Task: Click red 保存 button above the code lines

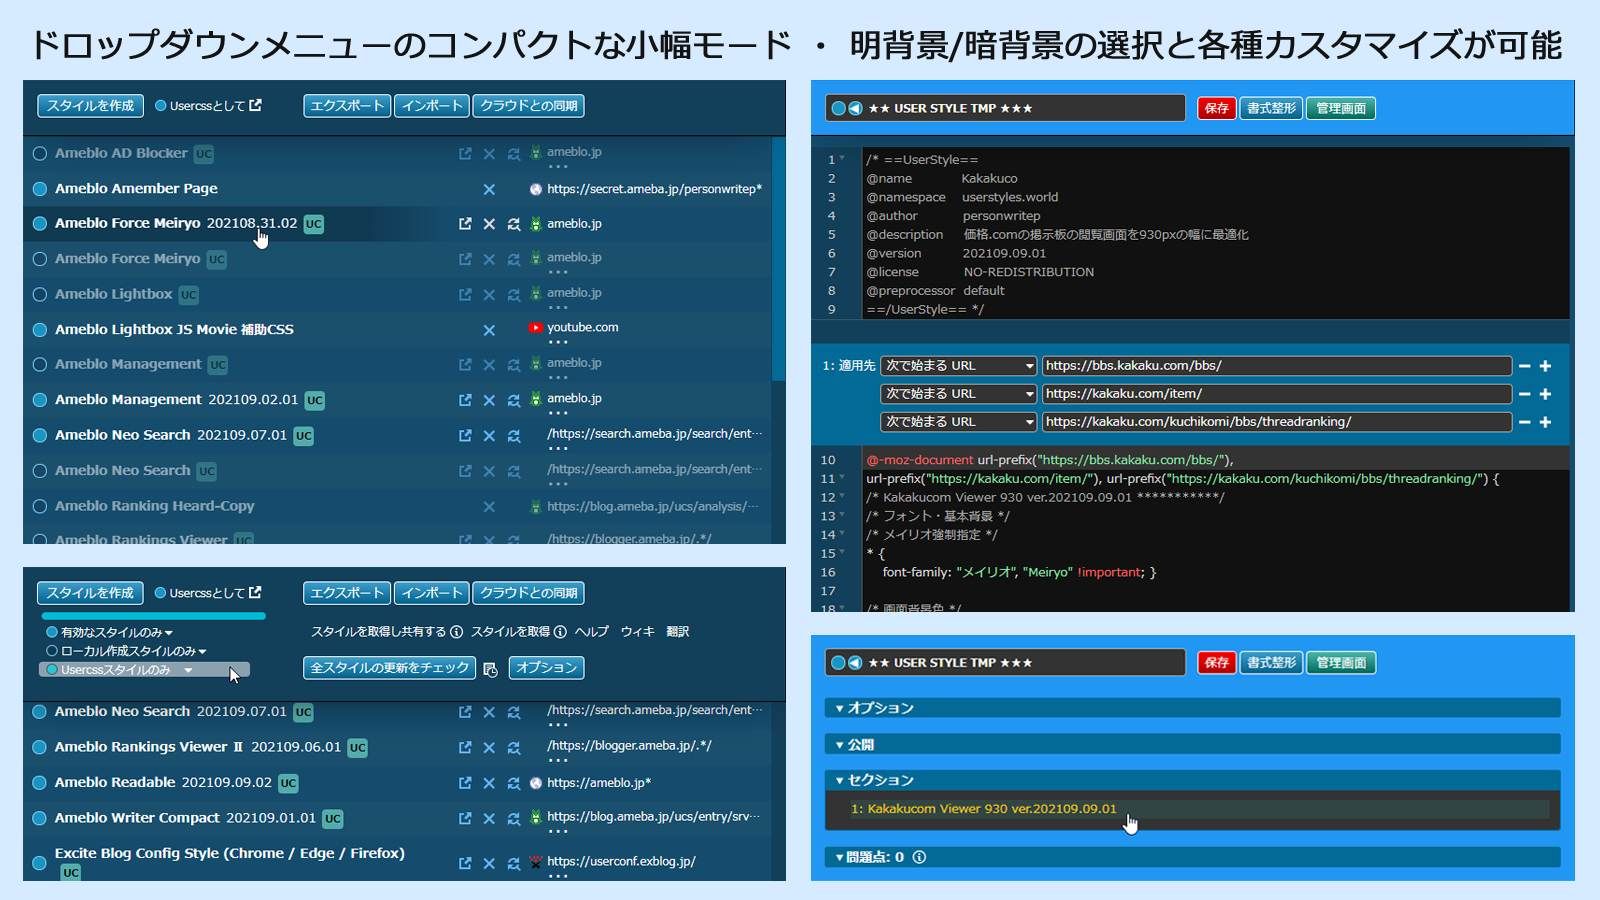Action: (1217, 108)
